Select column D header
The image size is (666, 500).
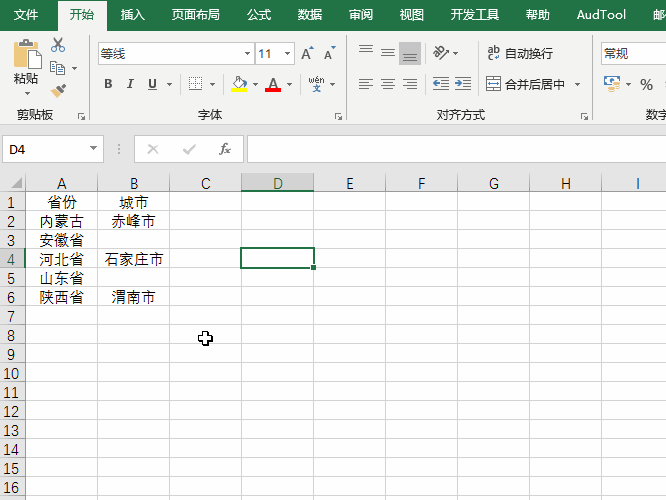[x=277, y=183]
